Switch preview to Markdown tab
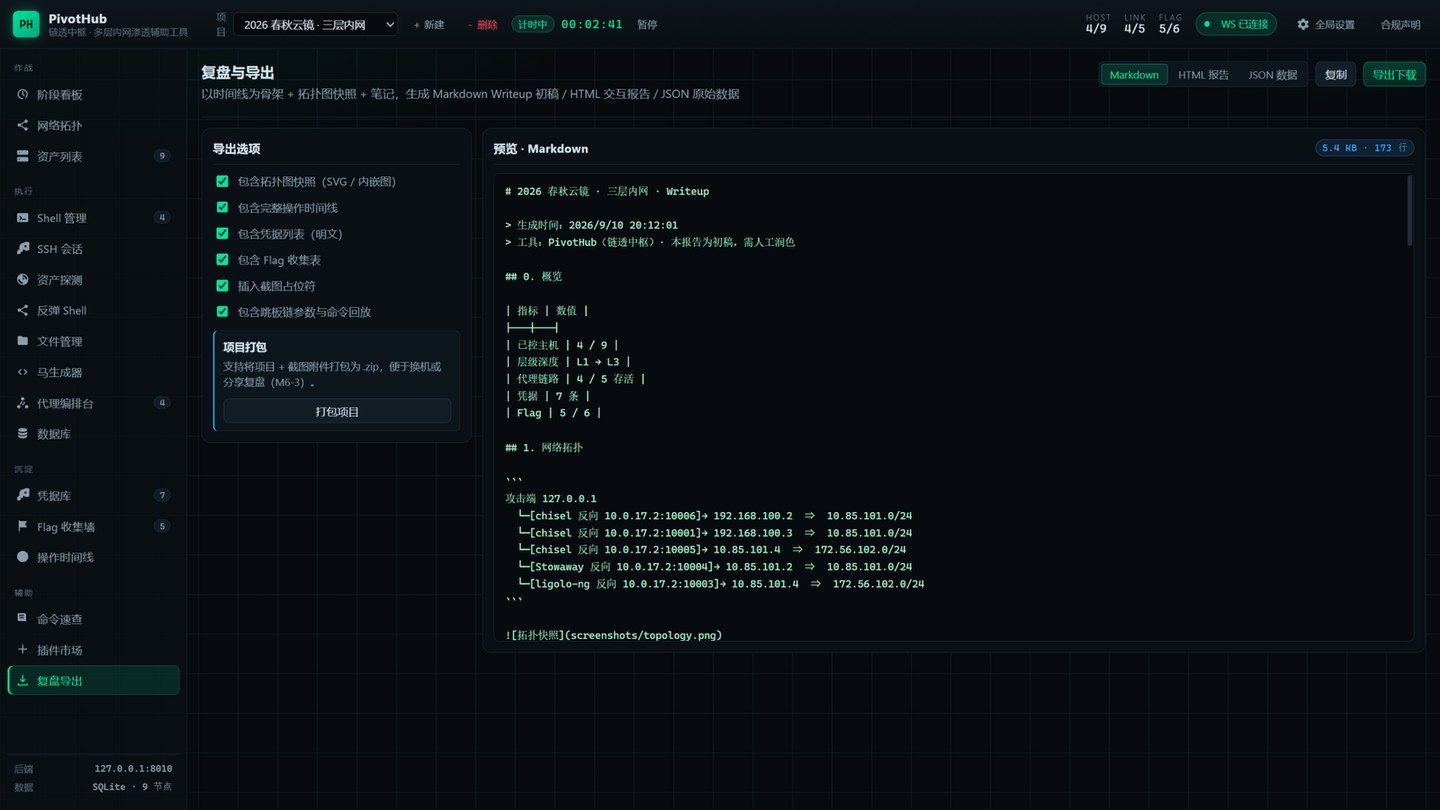 (1134, 75)
